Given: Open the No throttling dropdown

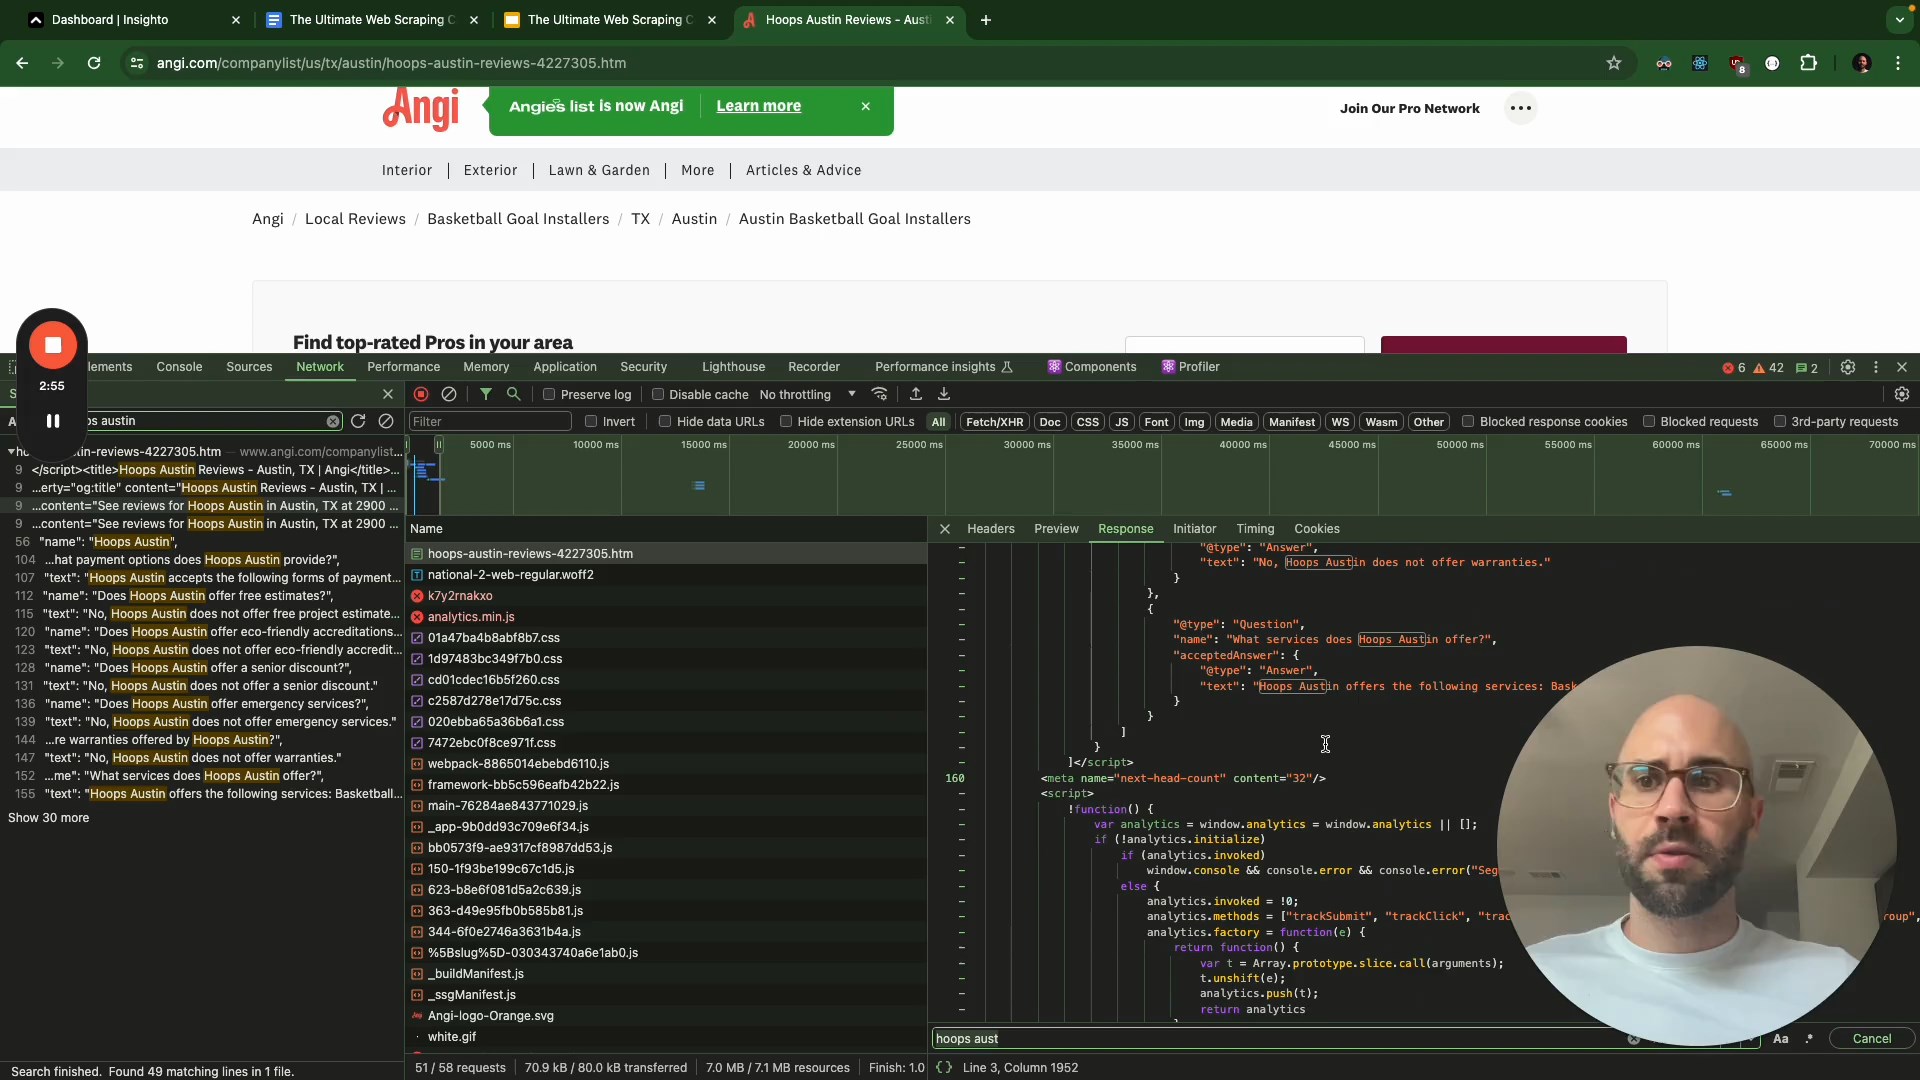Looking at the screenshot, I should point(808,395).
